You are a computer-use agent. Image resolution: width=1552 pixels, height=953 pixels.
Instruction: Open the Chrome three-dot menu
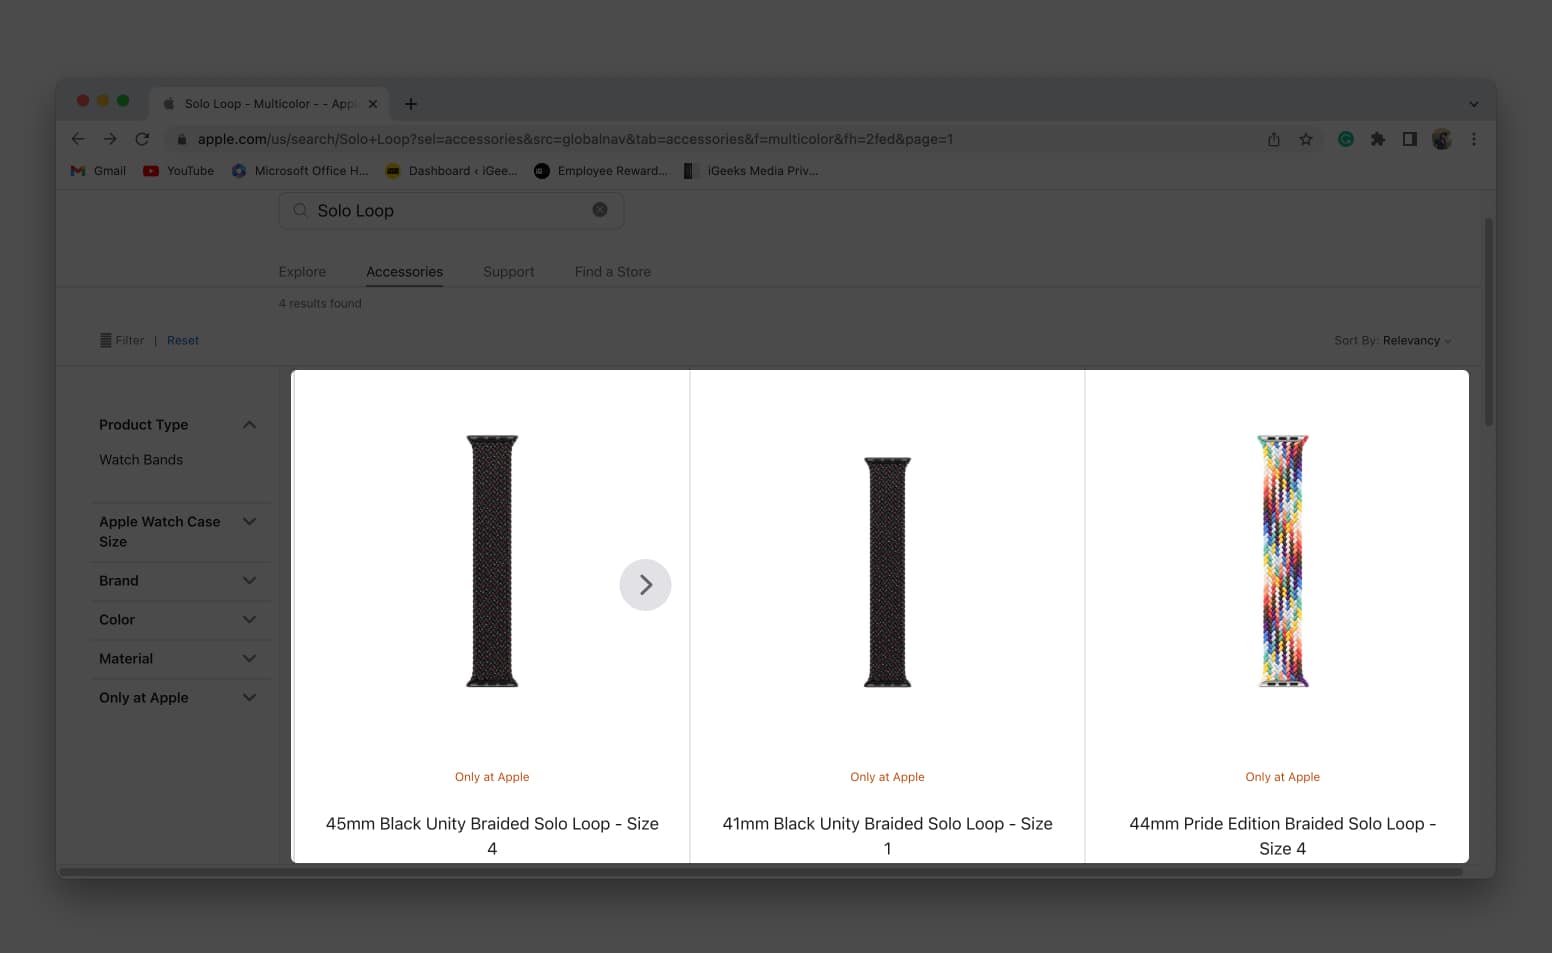1473,139
